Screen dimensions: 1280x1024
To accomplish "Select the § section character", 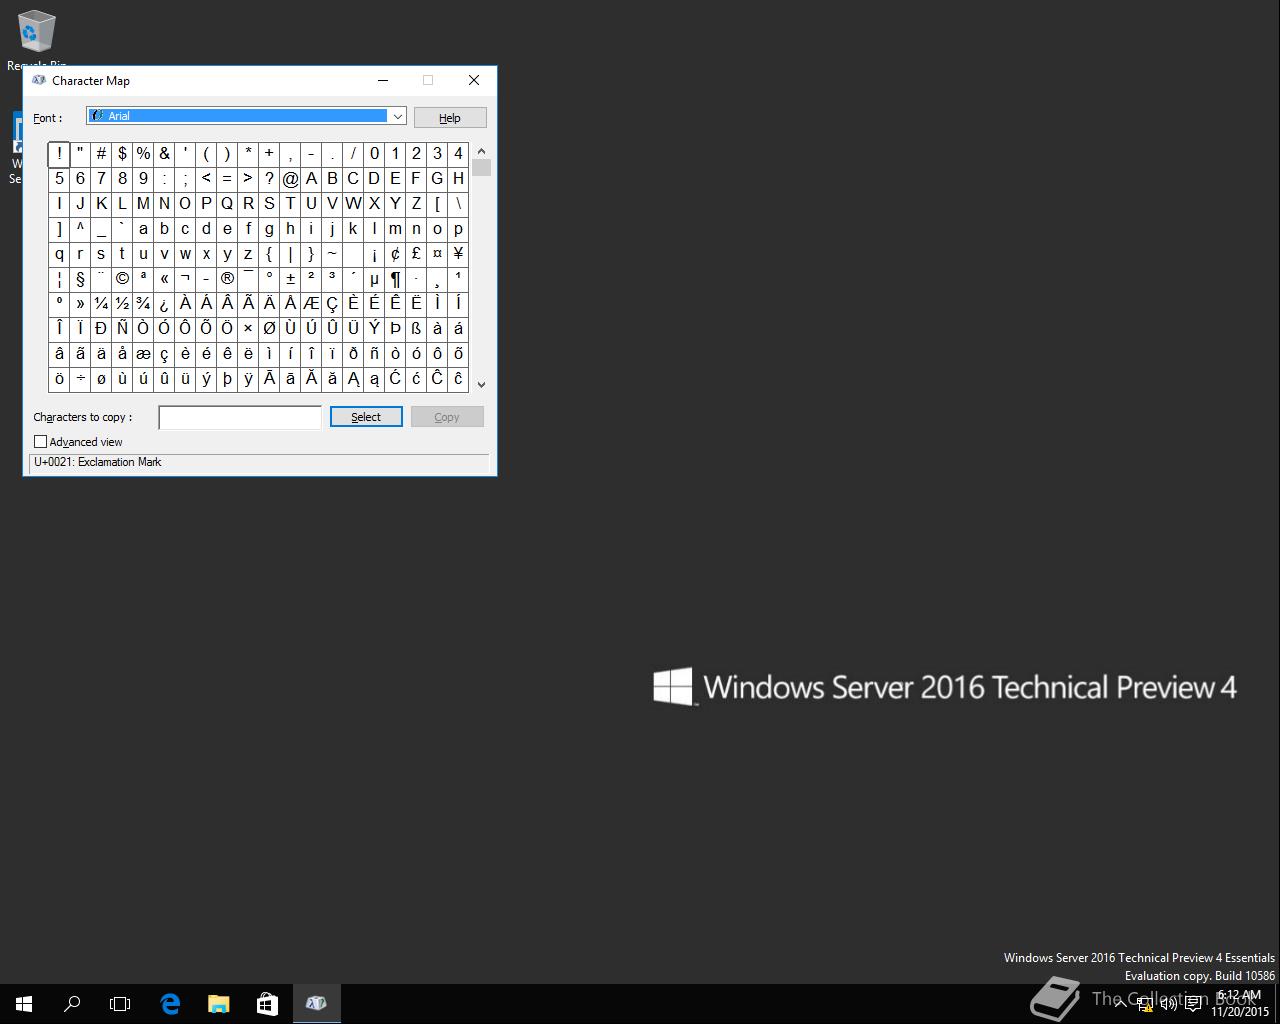I will (x=80, y=278).
